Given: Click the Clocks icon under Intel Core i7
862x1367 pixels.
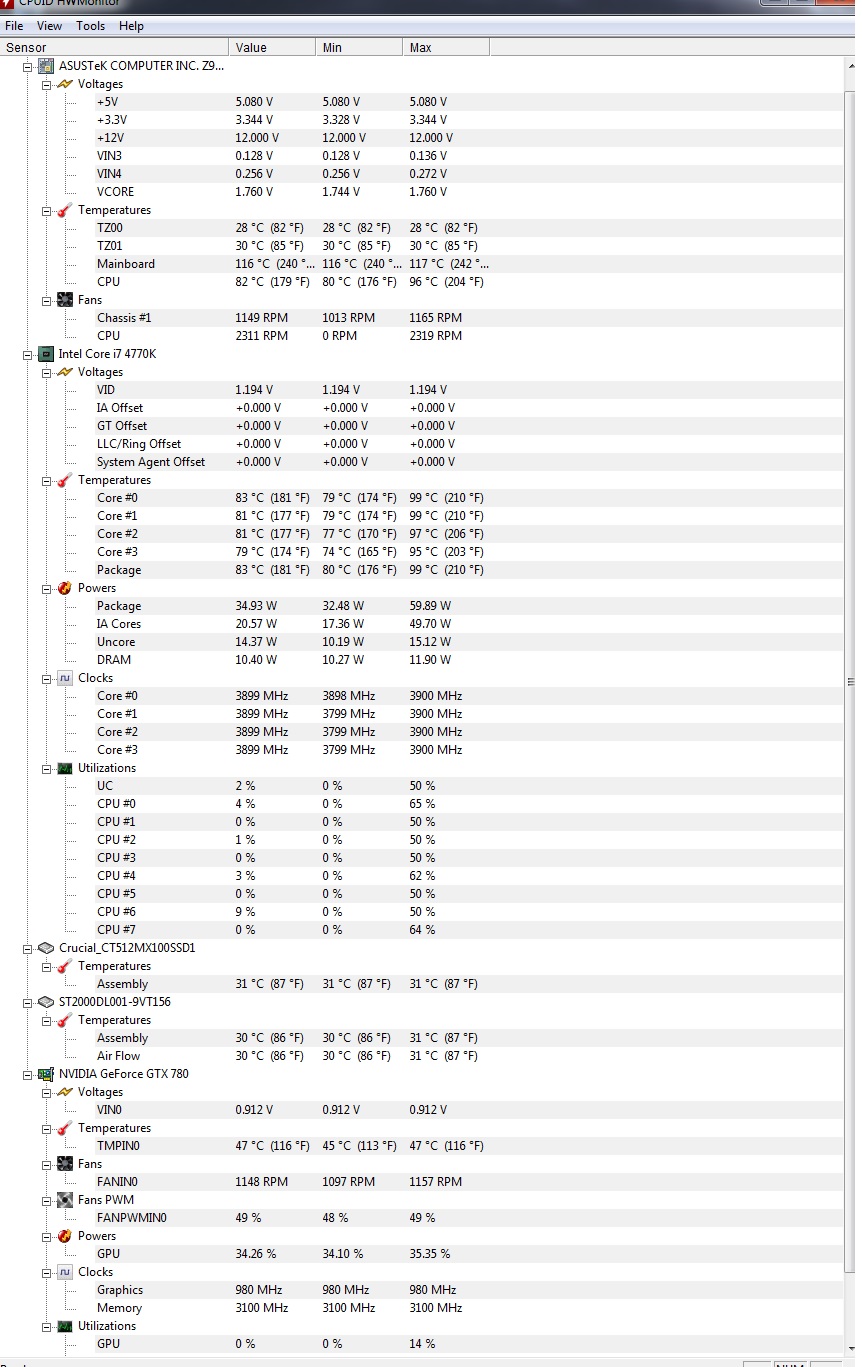Looking at the screenshot, I should coord(65,678).
